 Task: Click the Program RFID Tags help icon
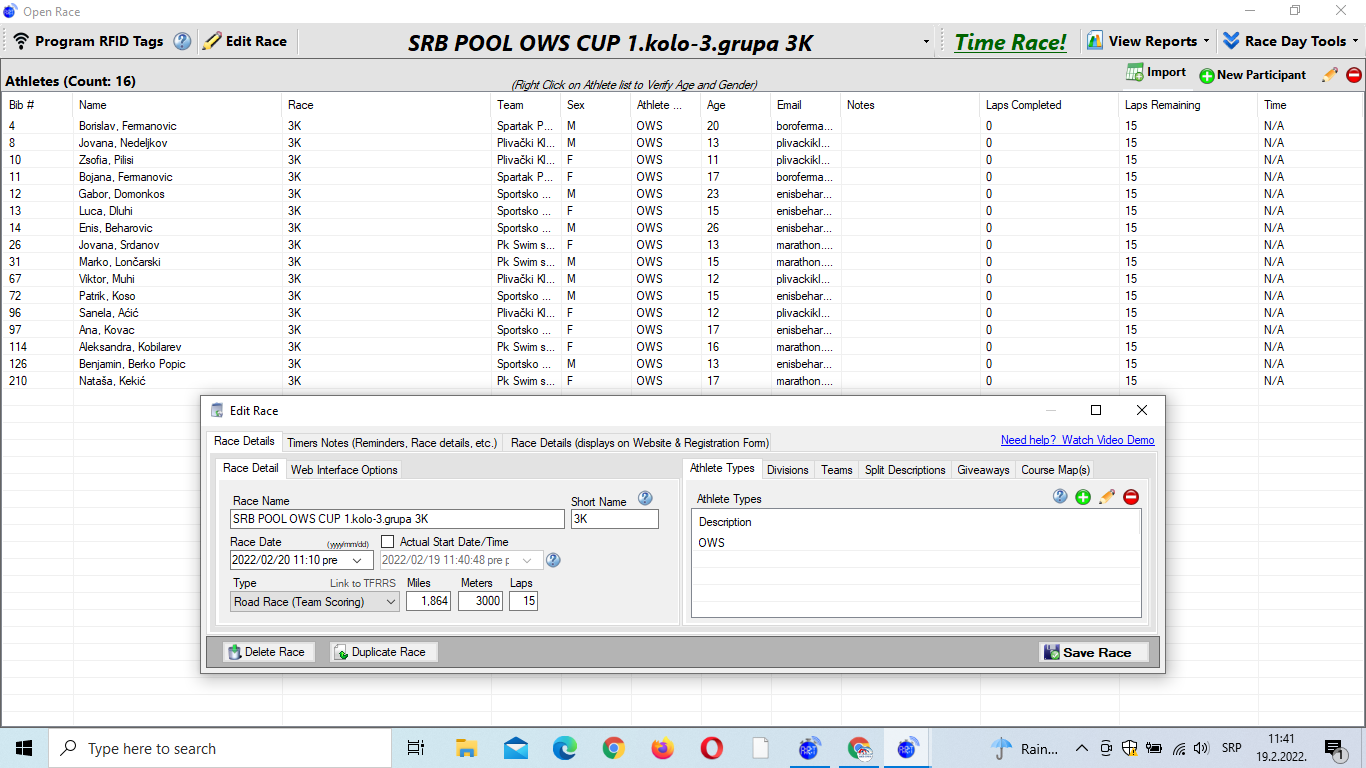coord(182,41)
